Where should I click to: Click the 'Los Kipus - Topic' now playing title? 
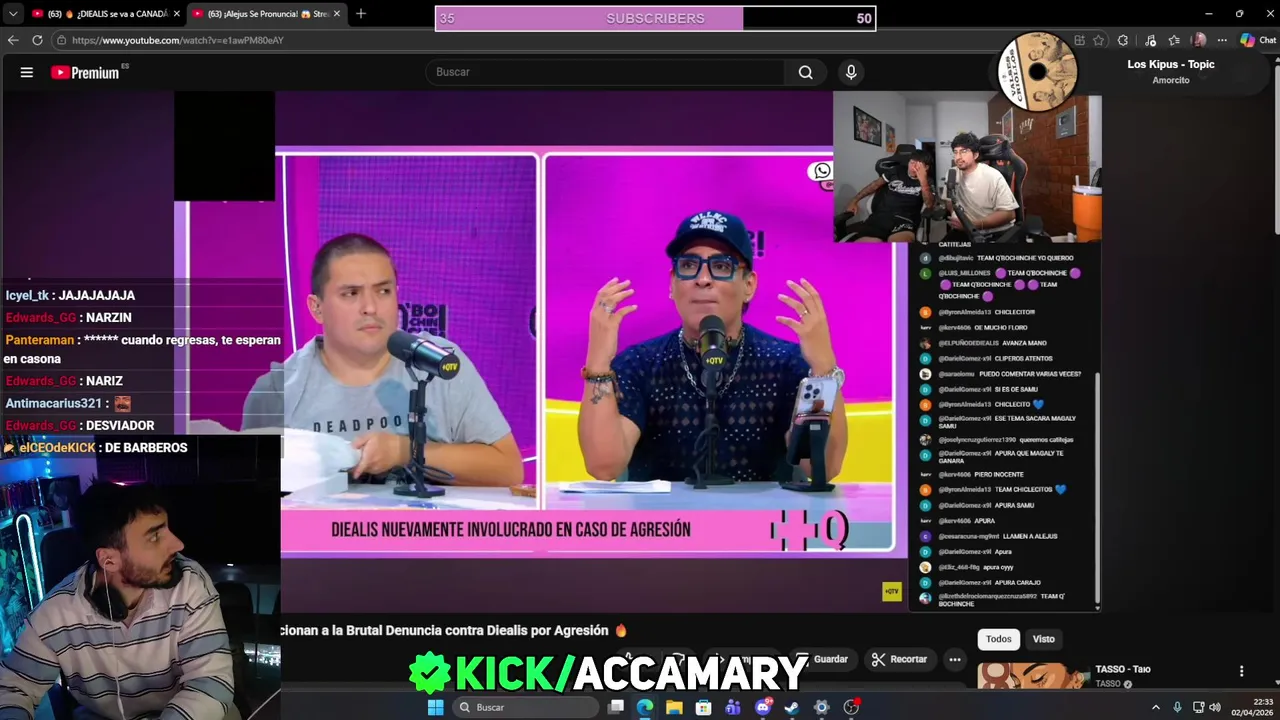click(x=1170, y=64)
